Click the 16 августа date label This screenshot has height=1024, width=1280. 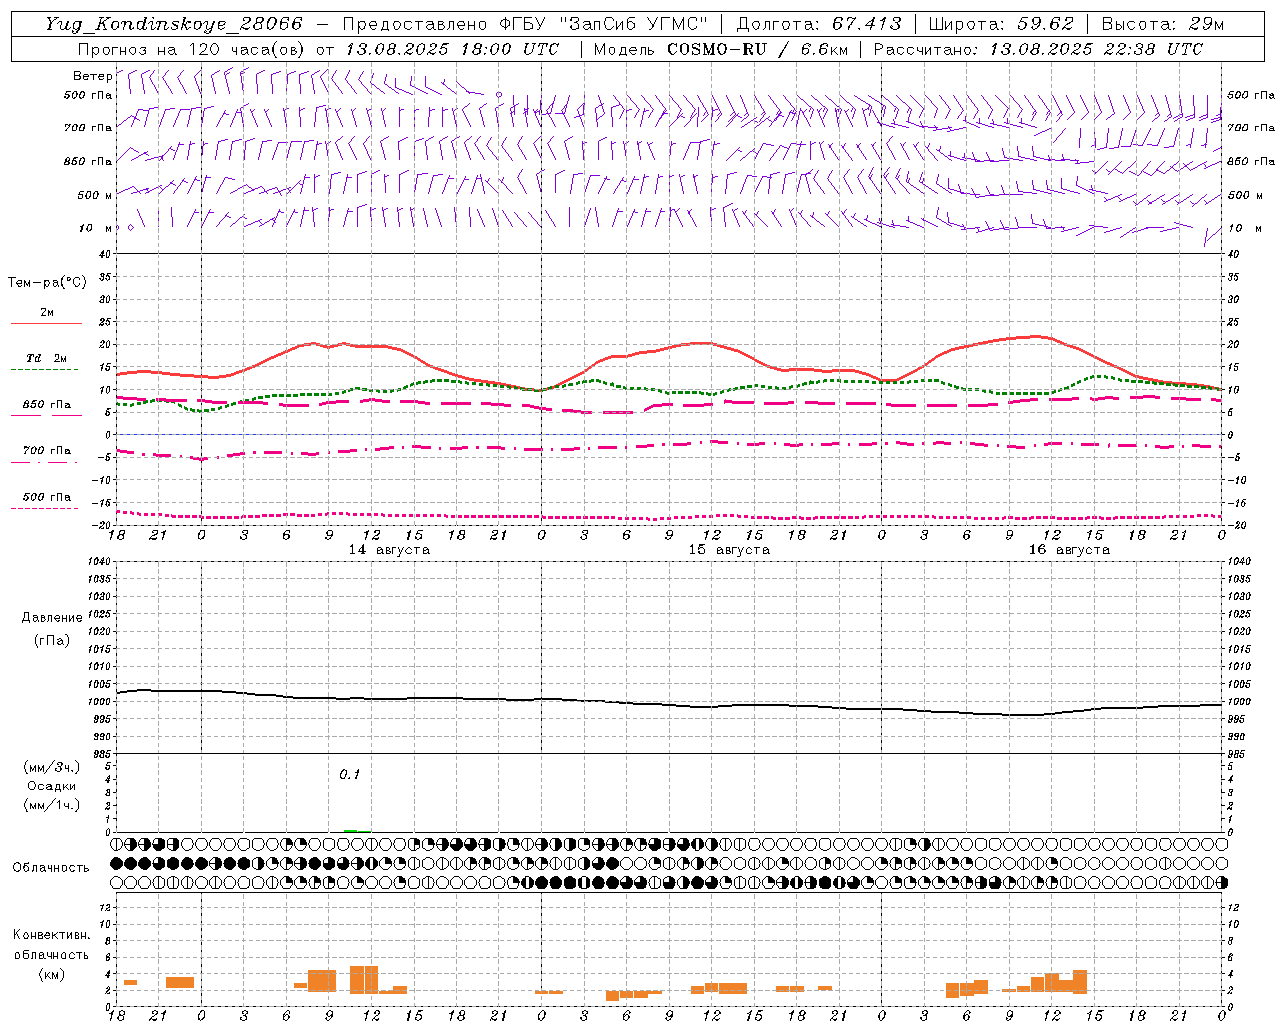pos(1069,550)
